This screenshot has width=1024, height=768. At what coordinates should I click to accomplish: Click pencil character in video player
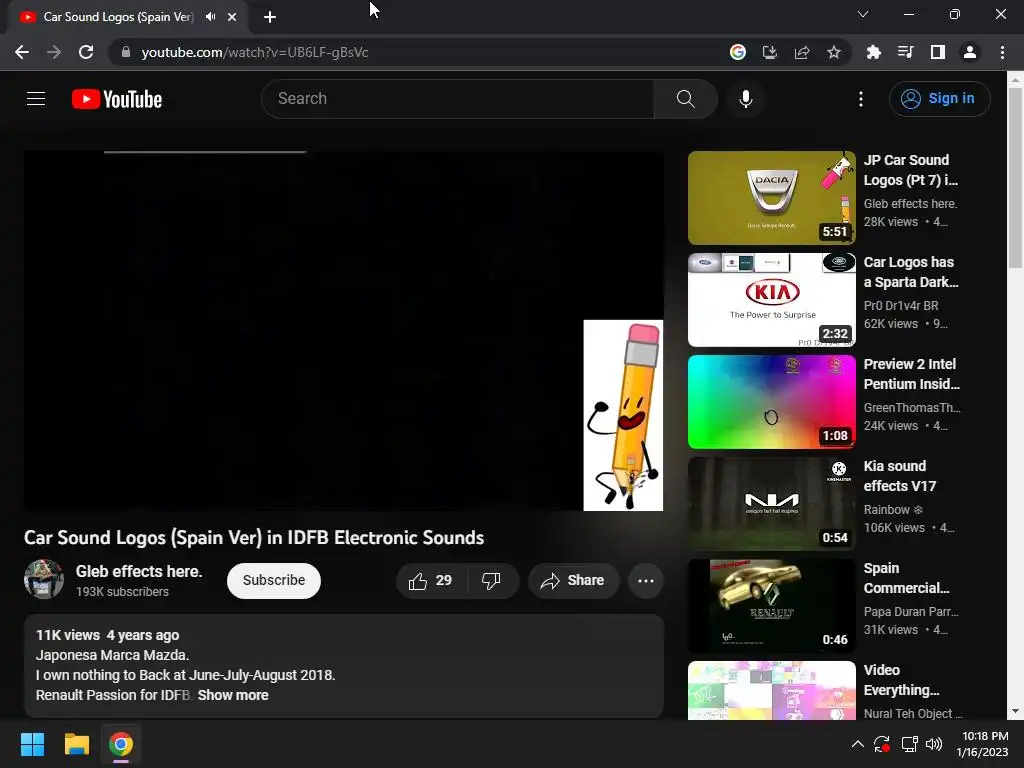[623, 415]
